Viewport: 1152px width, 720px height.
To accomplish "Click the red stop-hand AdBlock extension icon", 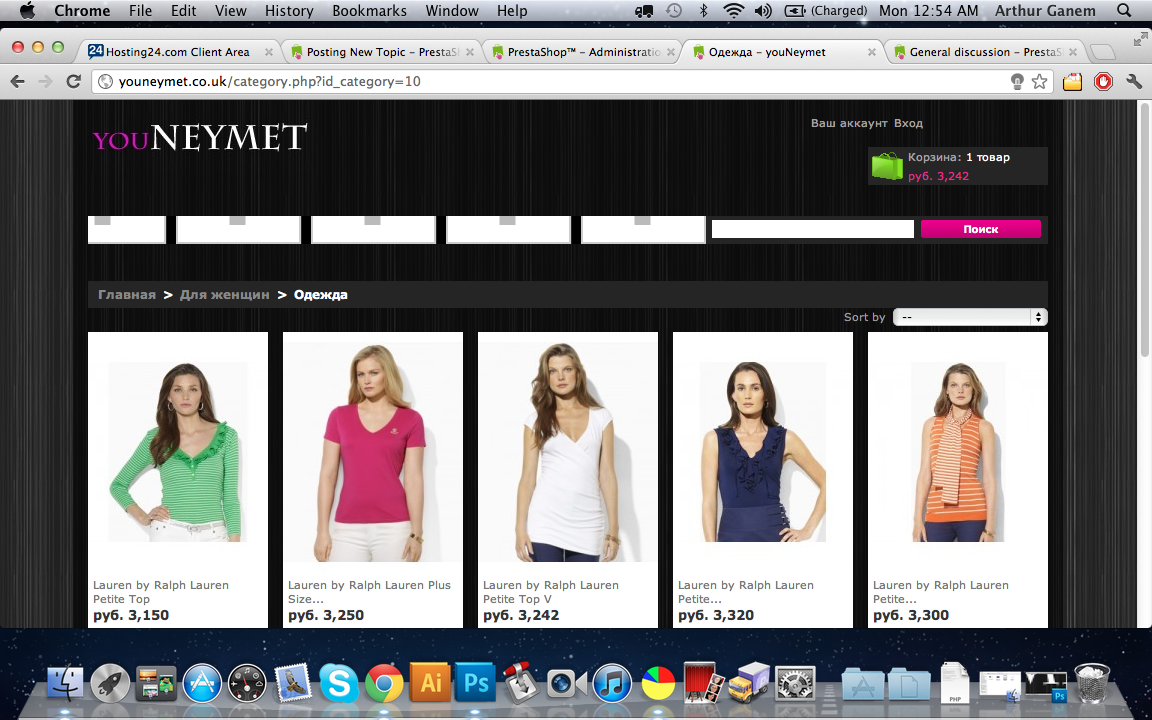I will (x=1104, y=82).
